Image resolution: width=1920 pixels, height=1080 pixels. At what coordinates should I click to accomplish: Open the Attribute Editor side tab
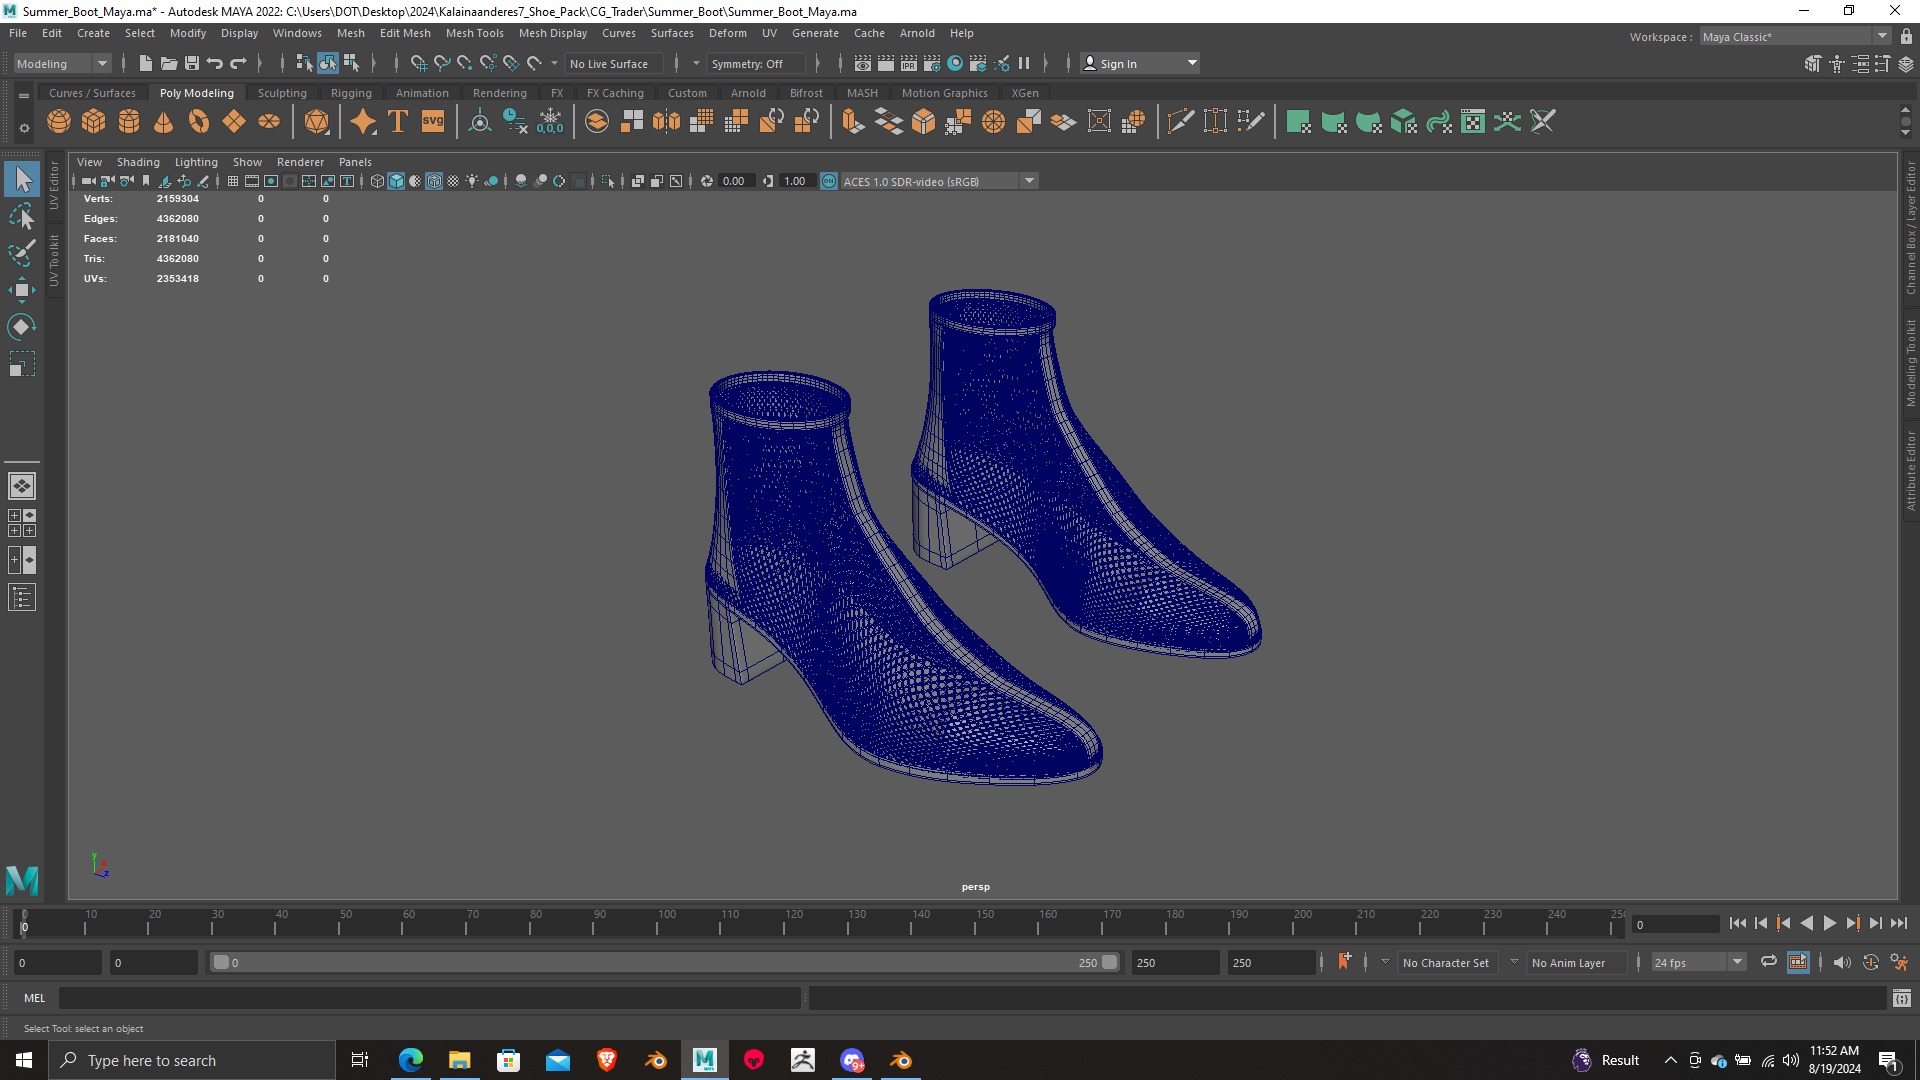(1910, 471)
